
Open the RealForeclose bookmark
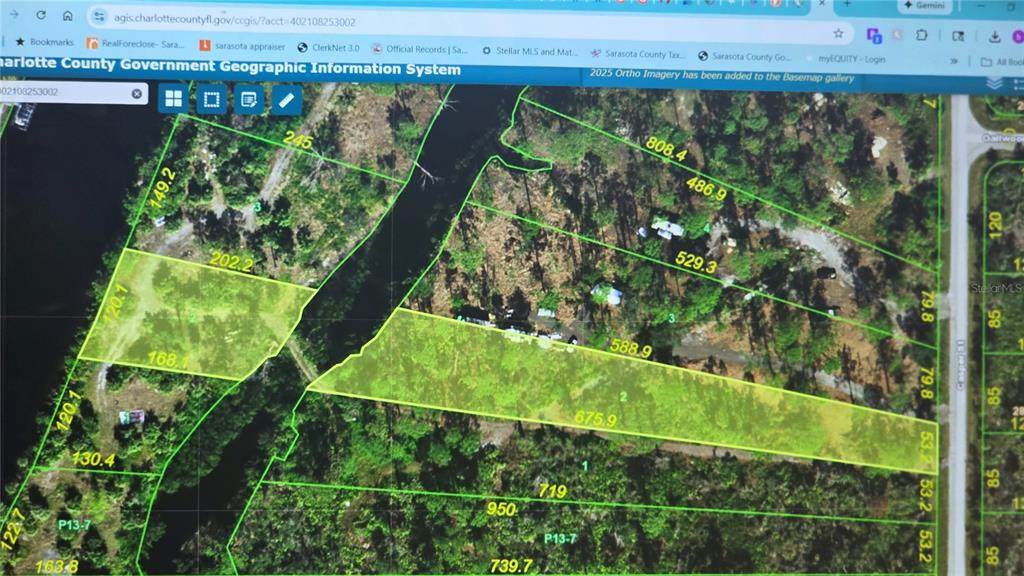point(136,44)
